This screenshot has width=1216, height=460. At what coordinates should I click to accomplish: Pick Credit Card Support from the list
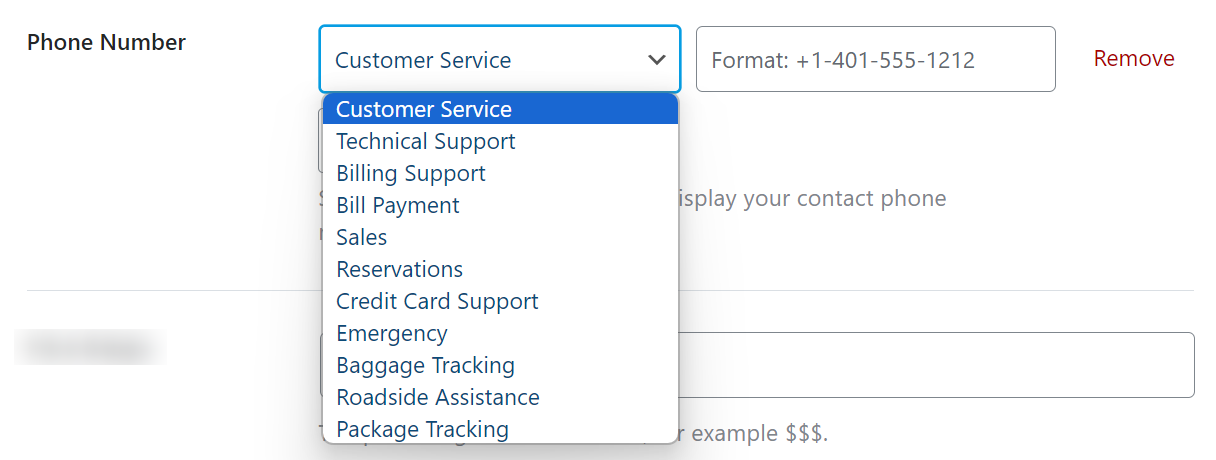coord(437,301)
